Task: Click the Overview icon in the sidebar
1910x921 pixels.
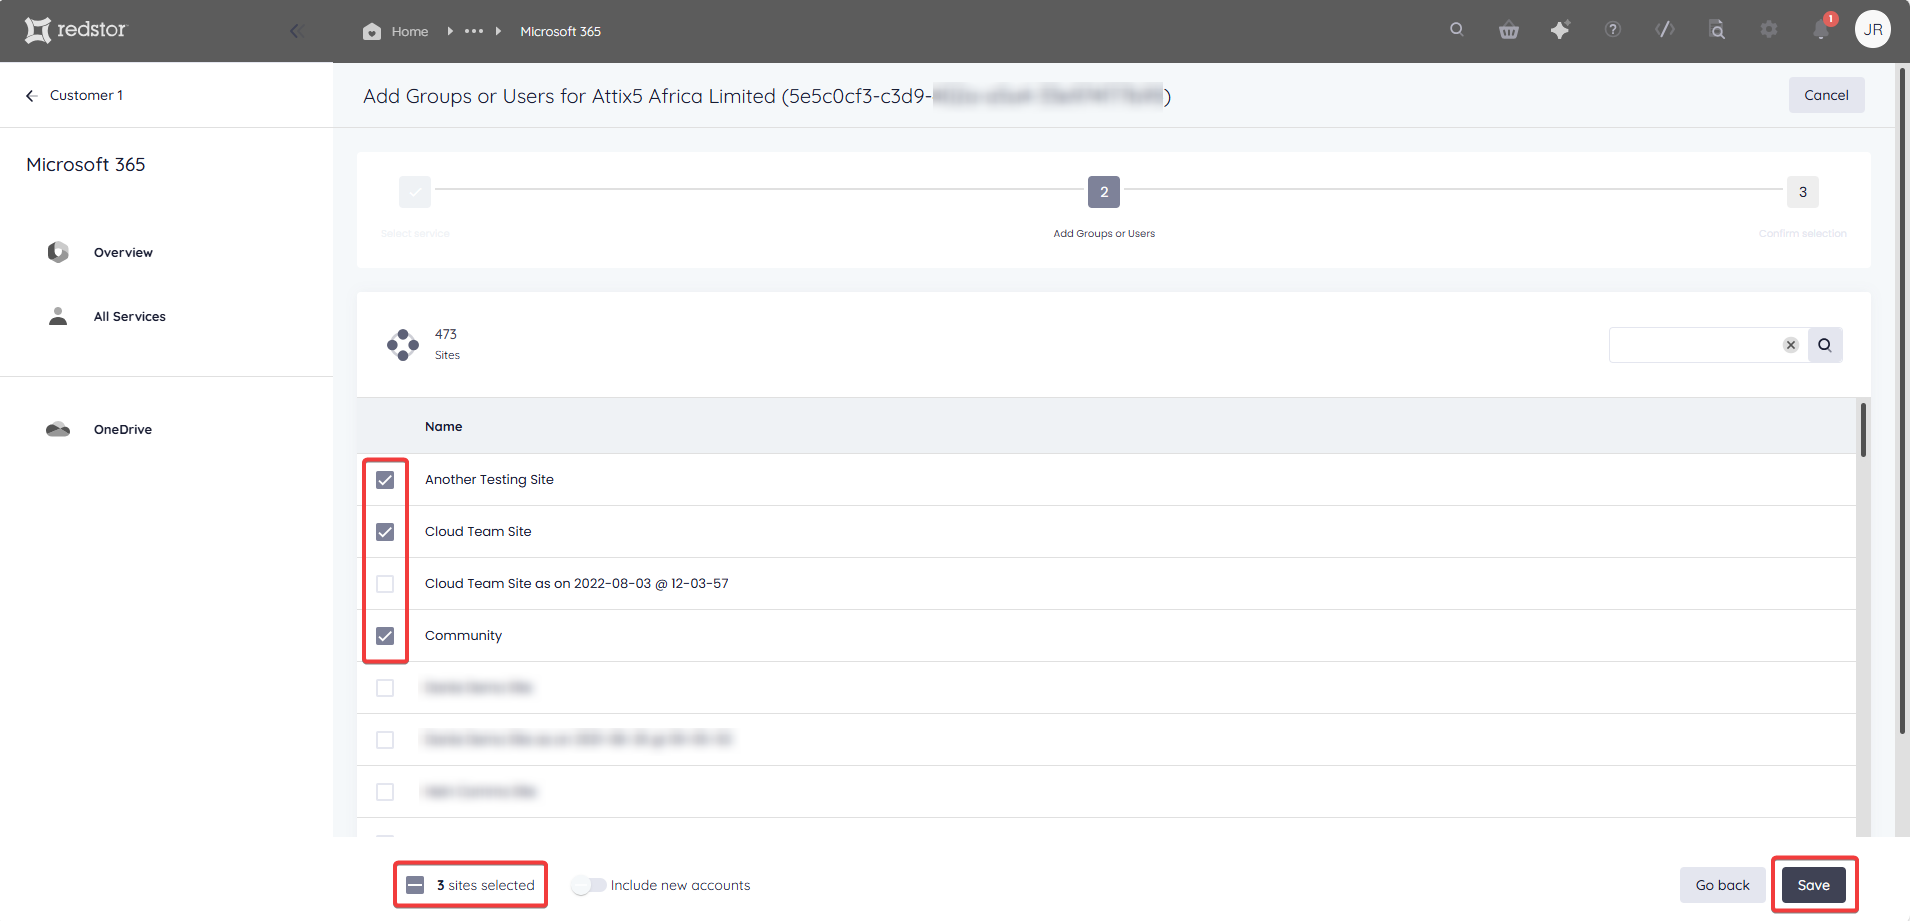Action: click(x=58, y=252)
